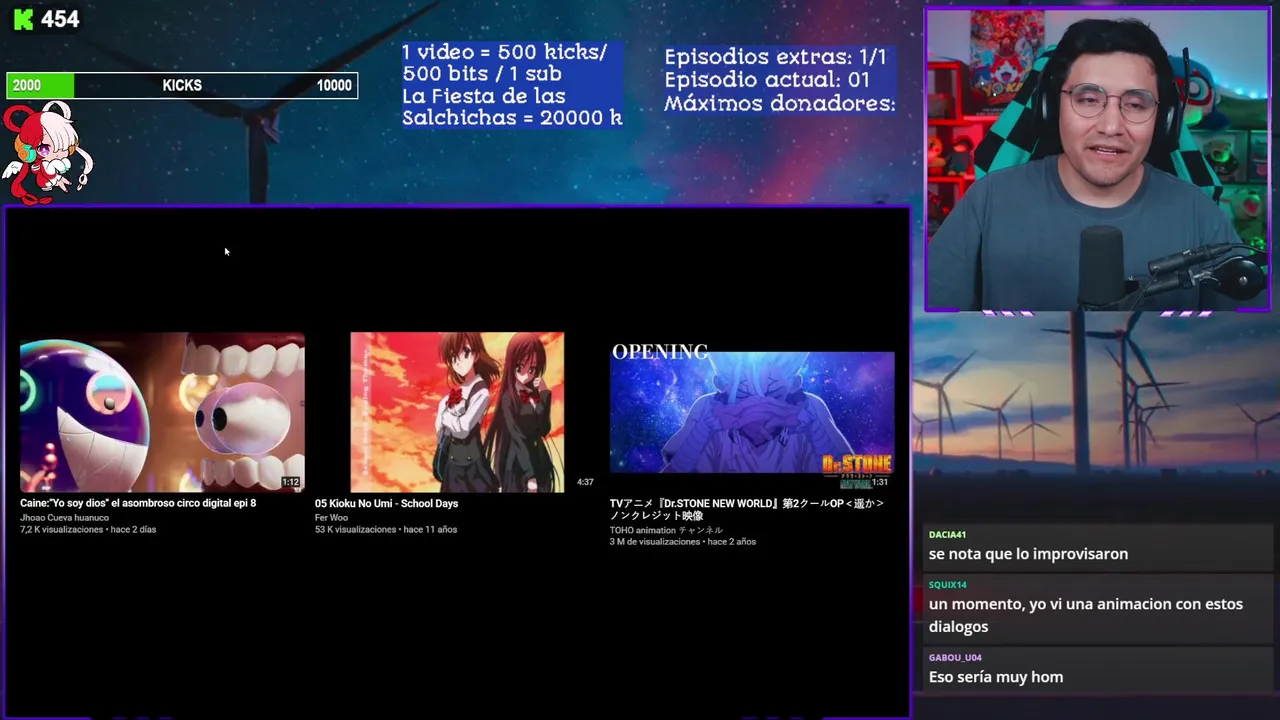Click the red-haired chibi mascot

[x=46, y=152]
